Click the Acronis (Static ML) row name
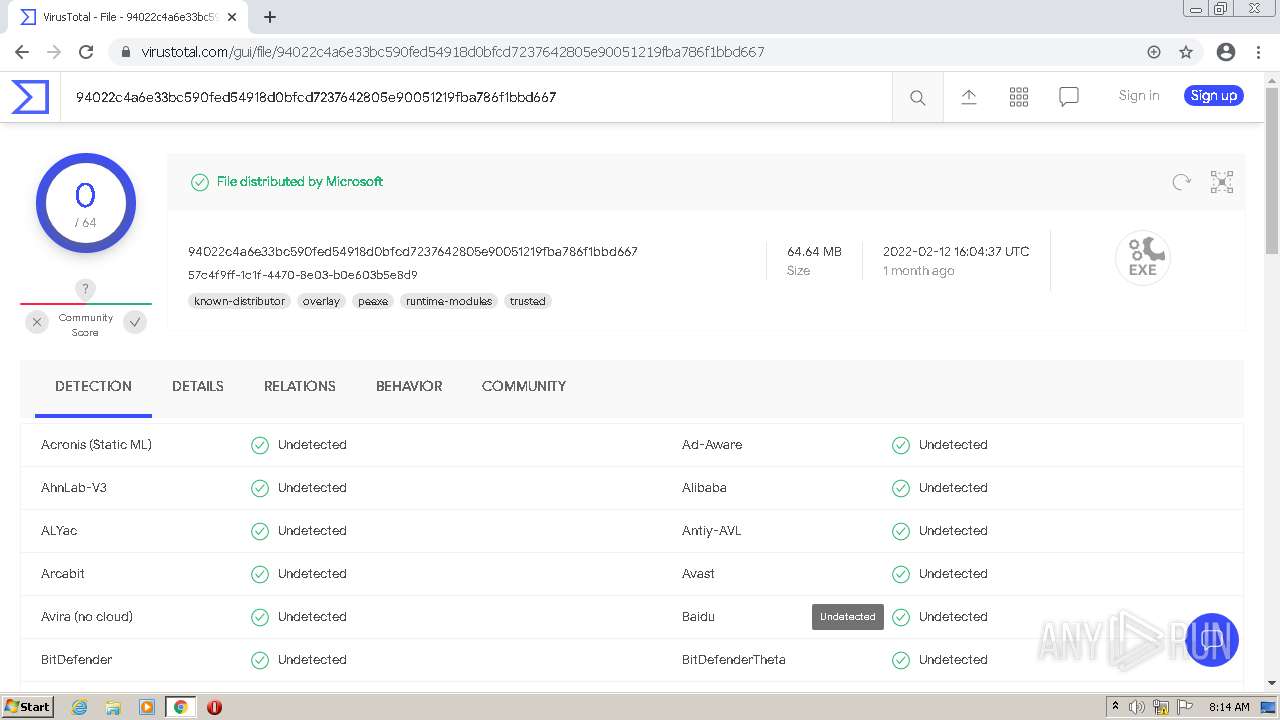1280x720 pixels. [x=96, y=445]
